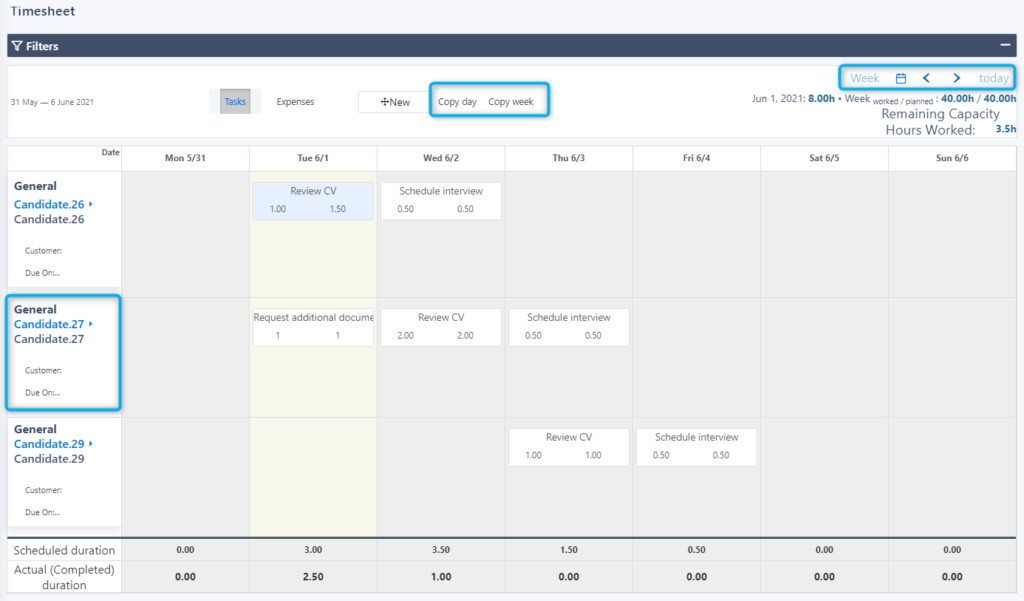Click the Copy day button
Screen dimensions: 1024x601
[457, 99]
